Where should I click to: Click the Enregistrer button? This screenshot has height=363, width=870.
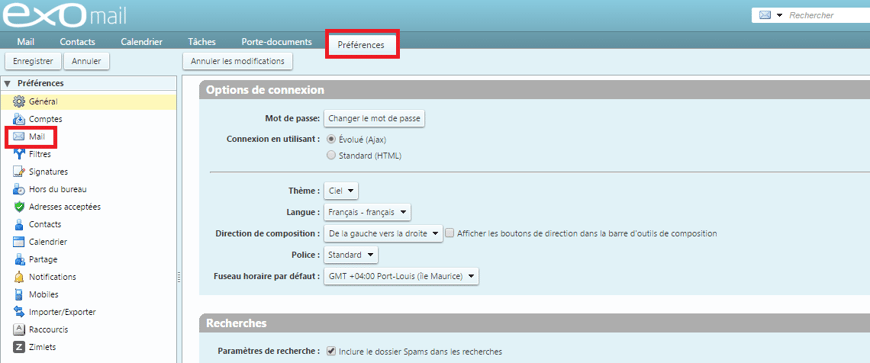33,61
